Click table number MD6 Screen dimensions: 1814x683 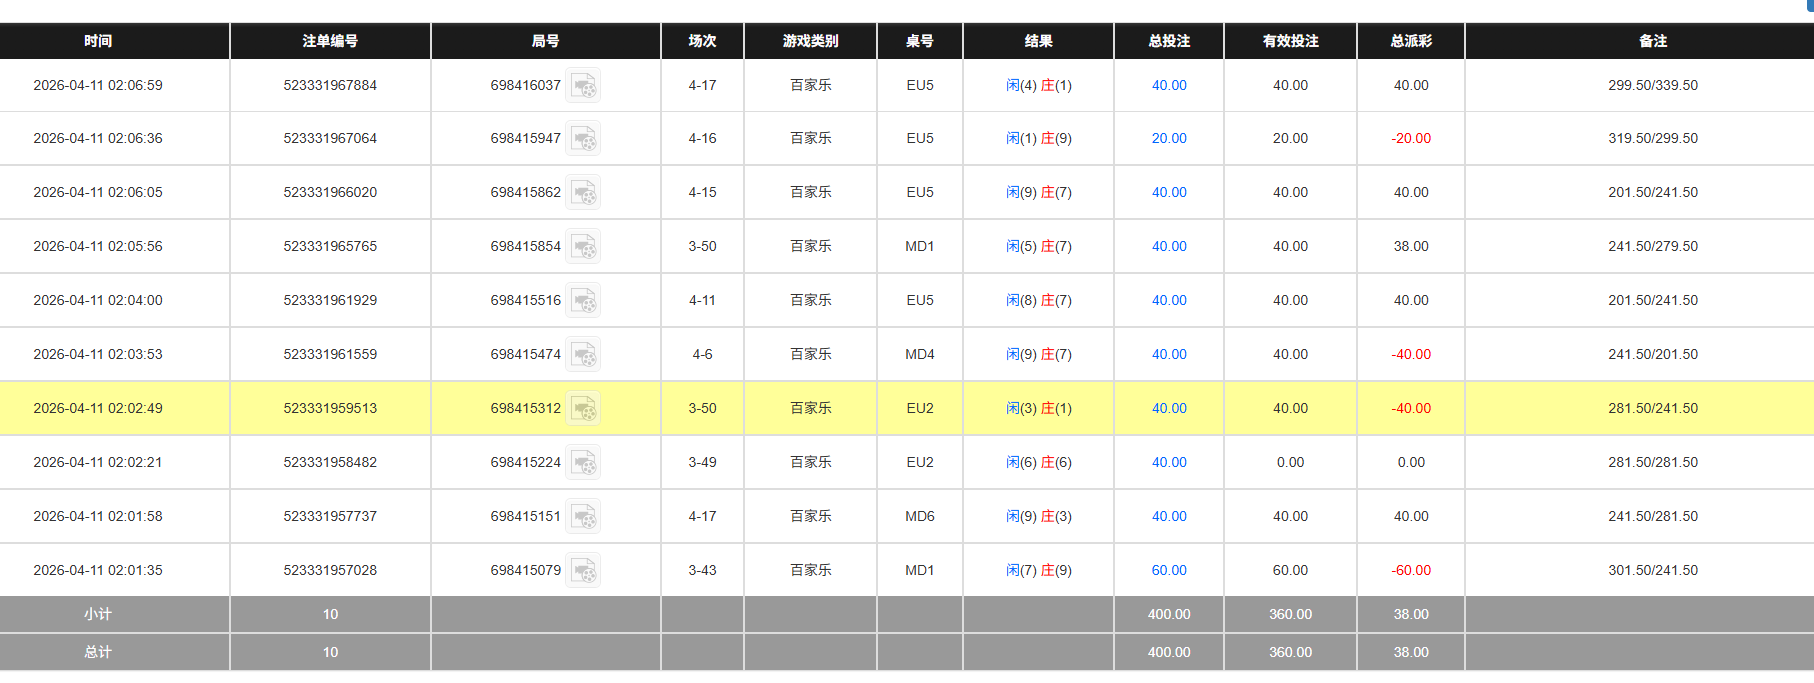point(919,517)
